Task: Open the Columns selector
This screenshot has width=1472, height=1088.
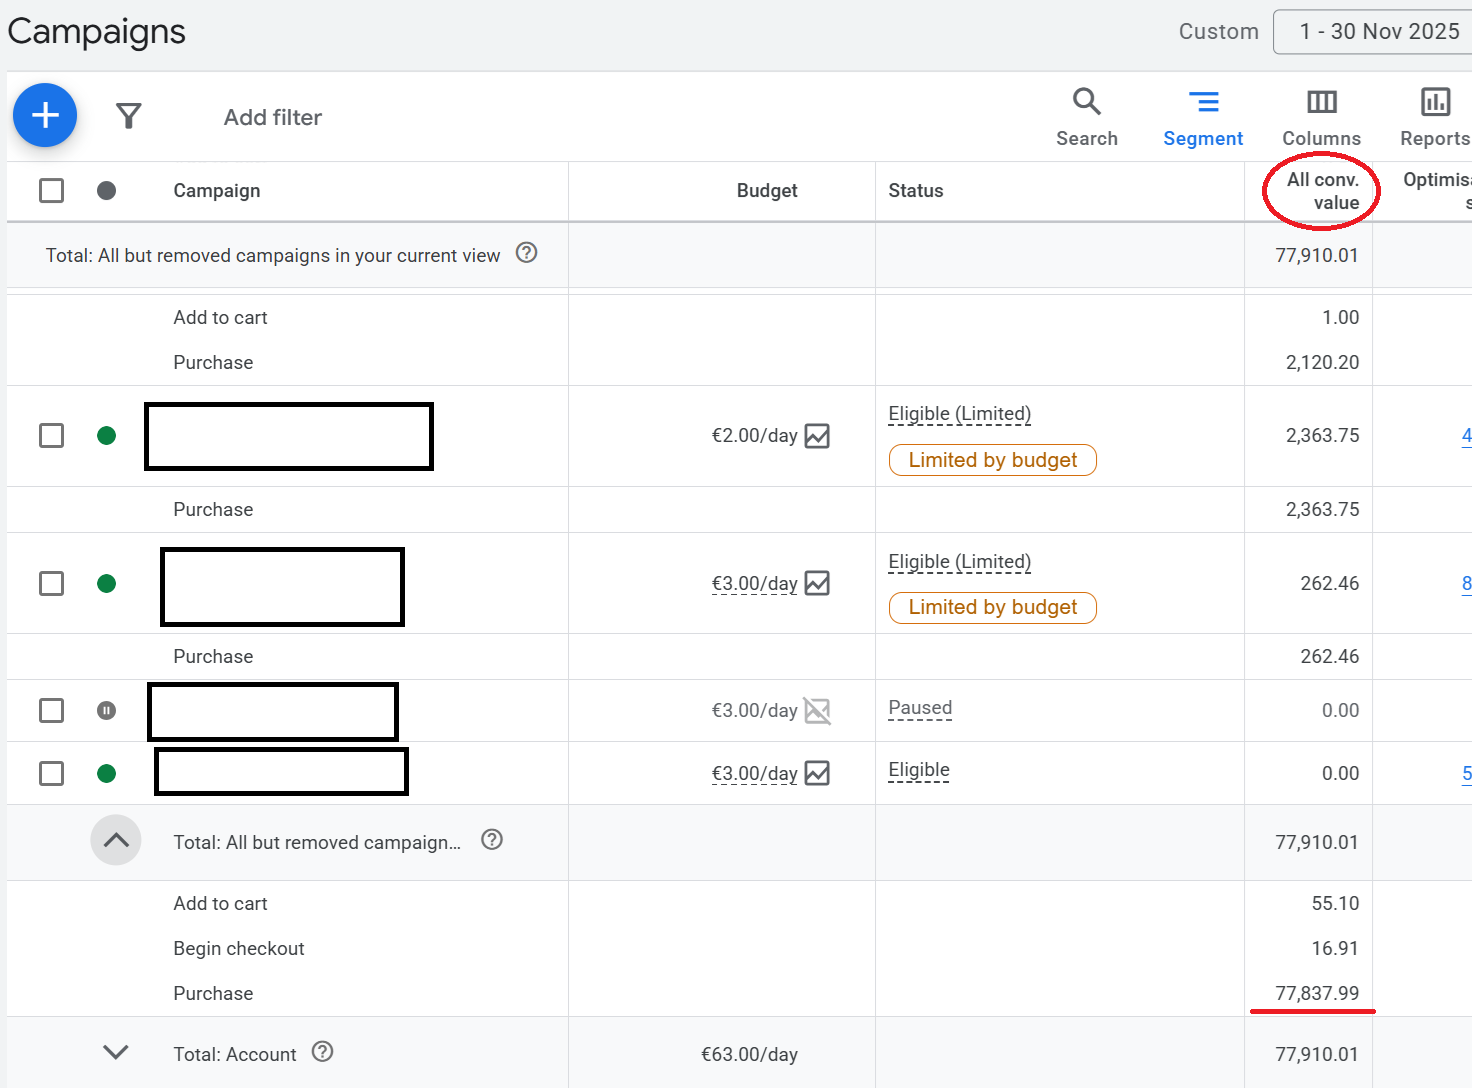Action: click(1322, 117)
